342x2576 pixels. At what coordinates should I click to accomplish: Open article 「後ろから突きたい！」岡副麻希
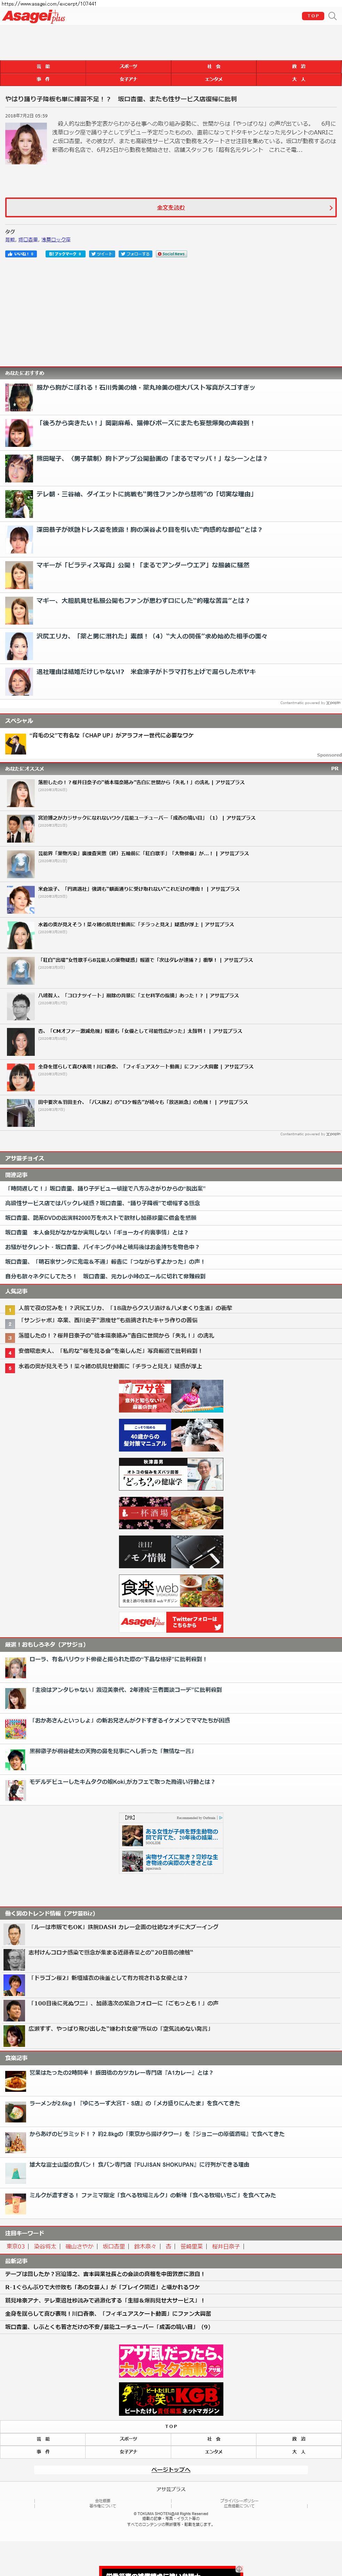[146, 423]
